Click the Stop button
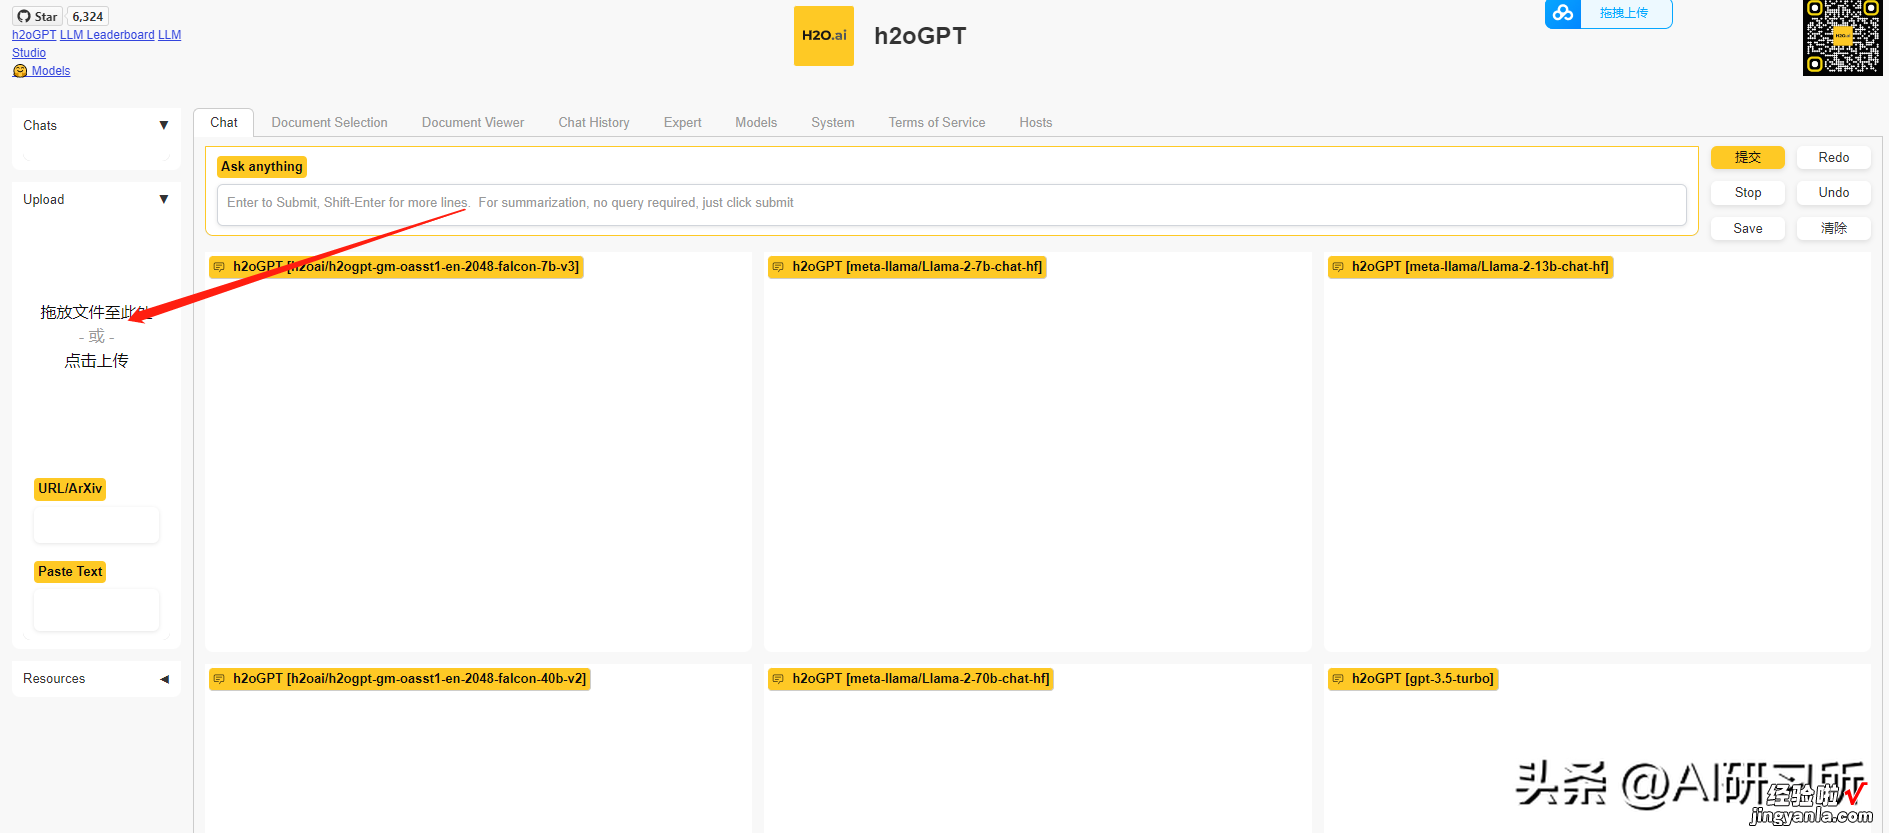The height and width of the screenshot is (833, 1889). click(x=1748, y=192)
